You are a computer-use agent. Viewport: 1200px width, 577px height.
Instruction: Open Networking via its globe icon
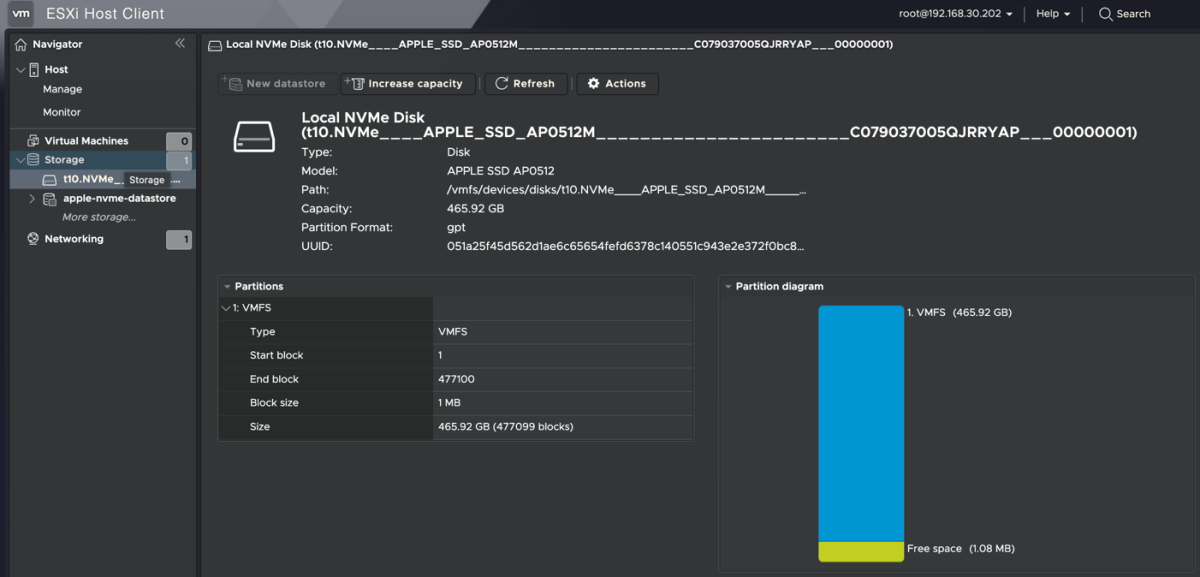pyautogui.click(x=33, y=239)
